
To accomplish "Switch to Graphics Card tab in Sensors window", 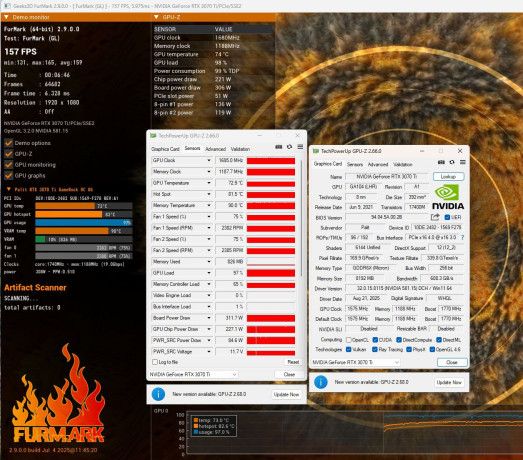I will 165,149.
